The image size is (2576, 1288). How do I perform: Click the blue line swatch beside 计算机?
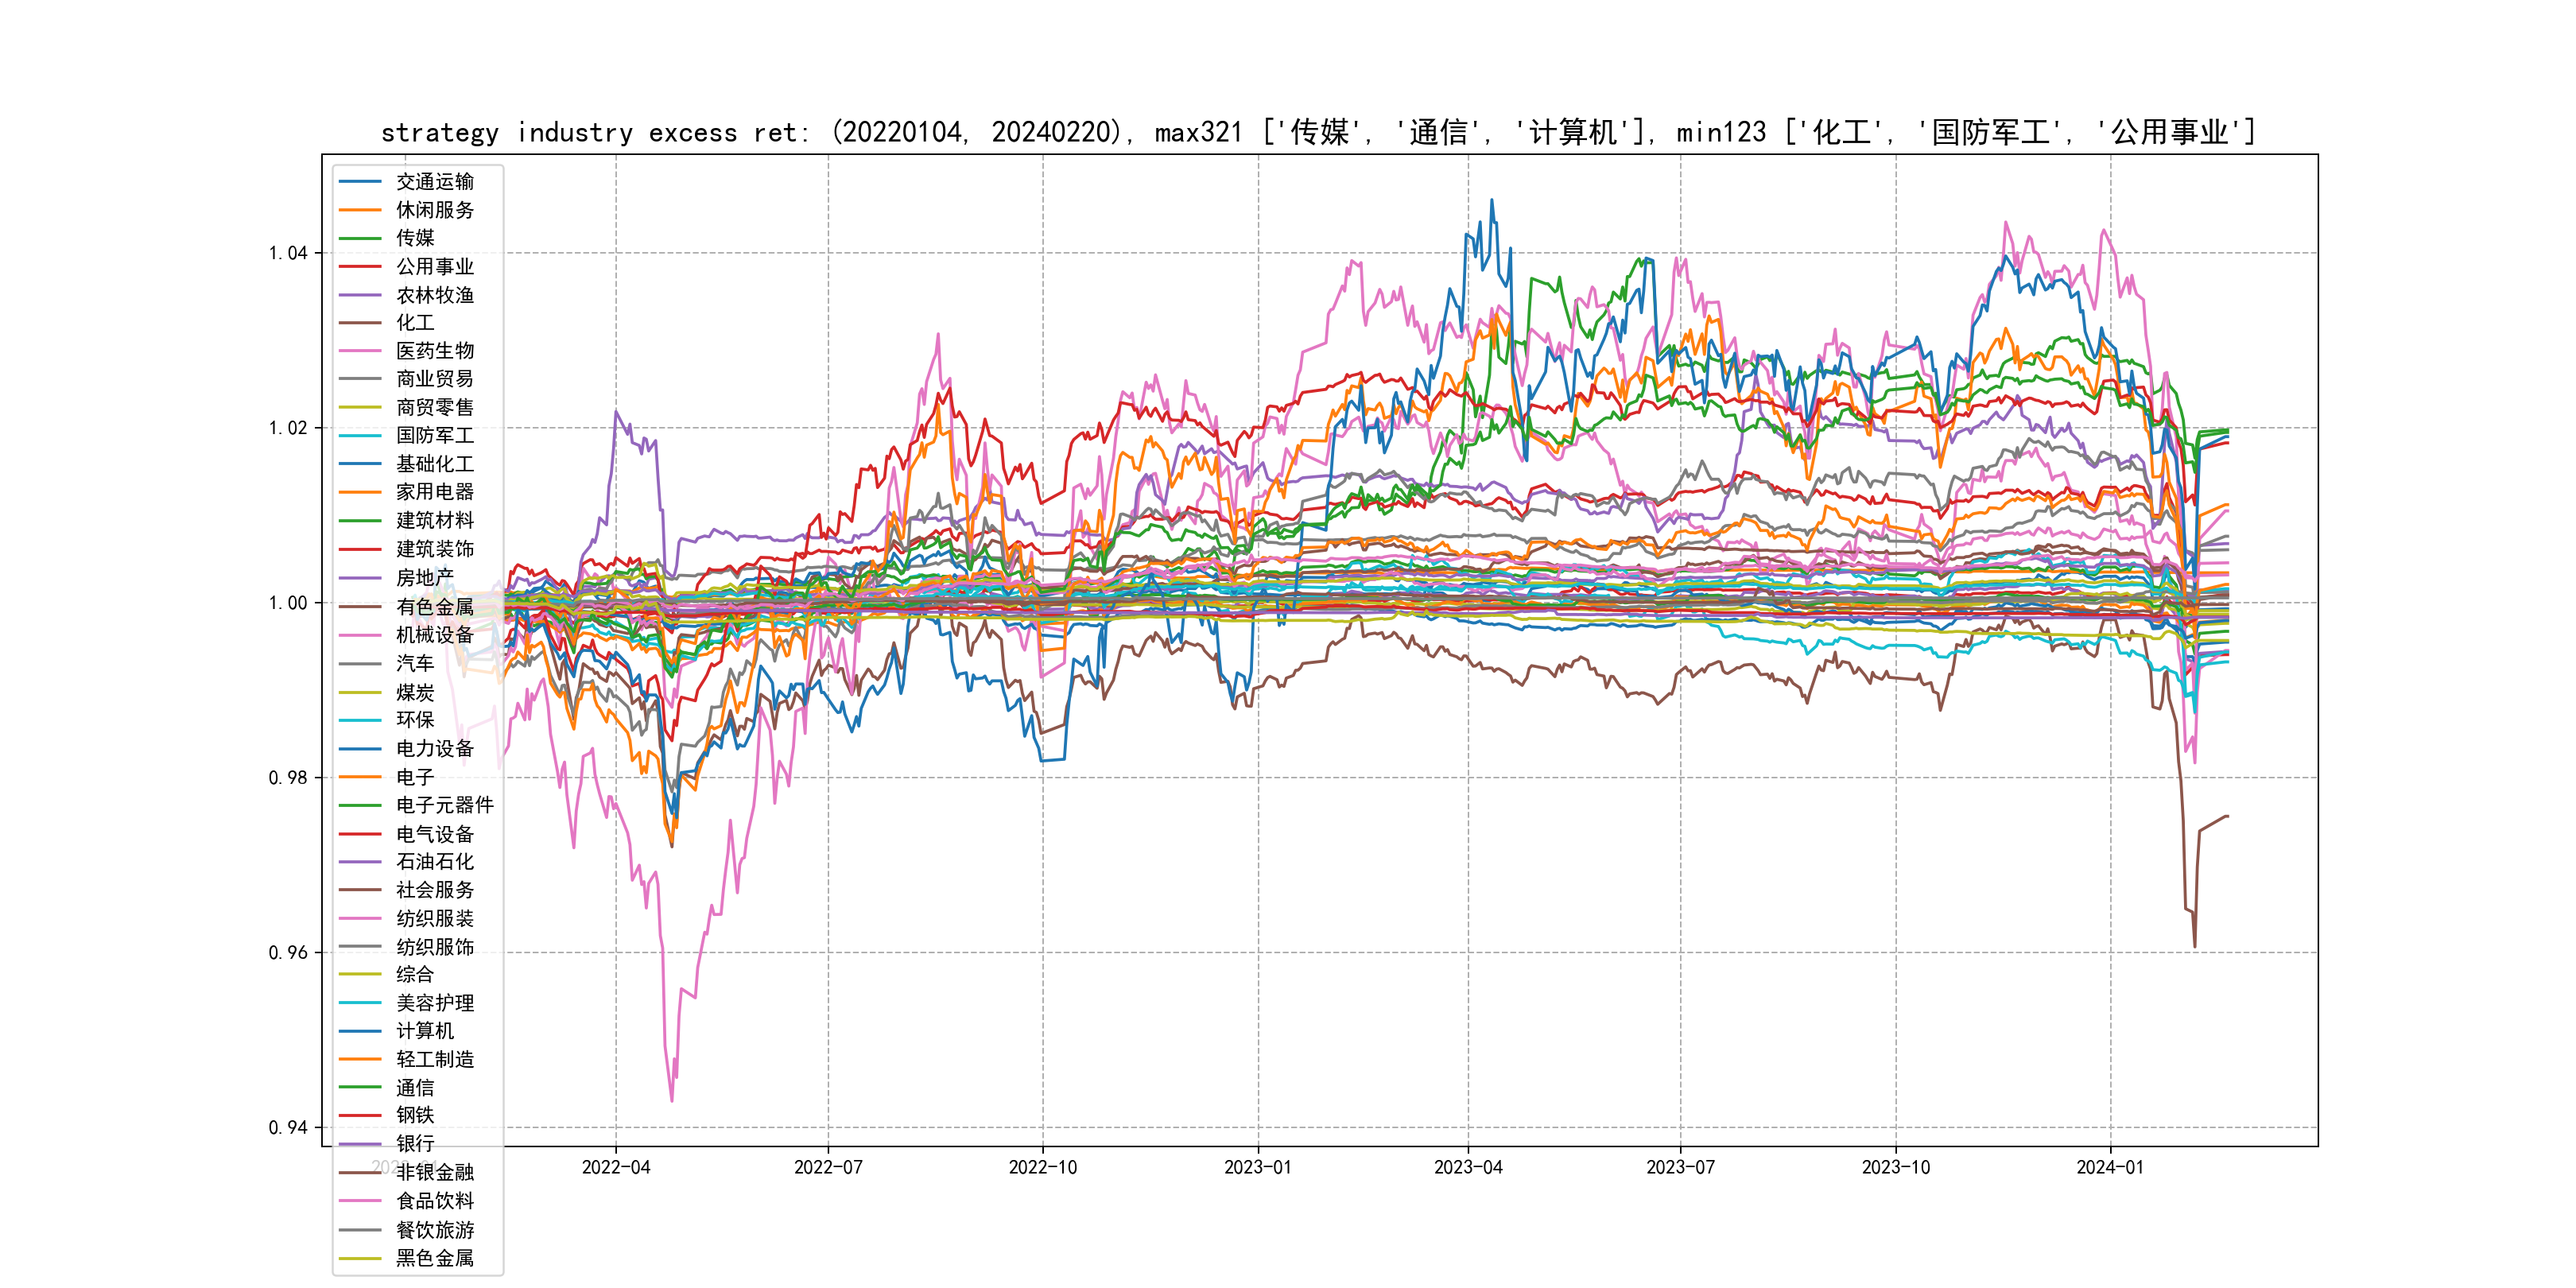click(x=360, y=1031)
